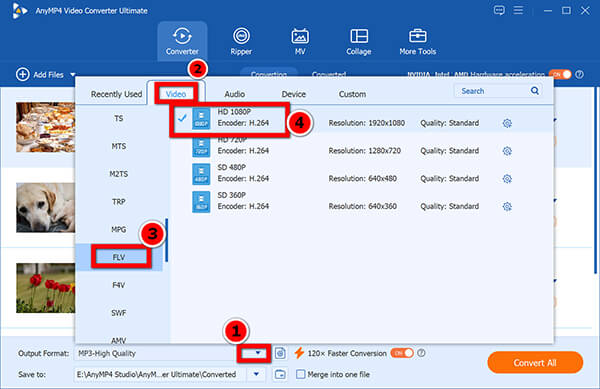Click the format list scrollbar
The image size is (600, 389).
coord(166,240)
